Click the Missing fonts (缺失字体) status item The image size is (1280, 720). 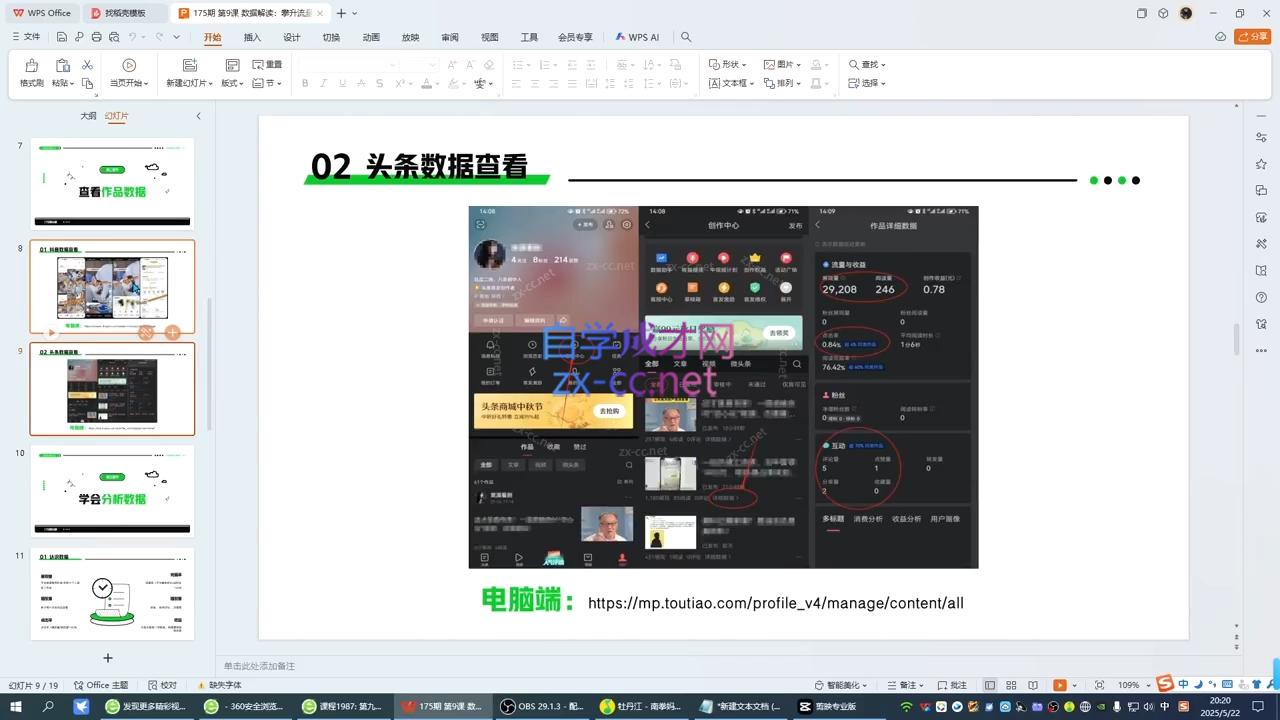[x=218, y=685]
